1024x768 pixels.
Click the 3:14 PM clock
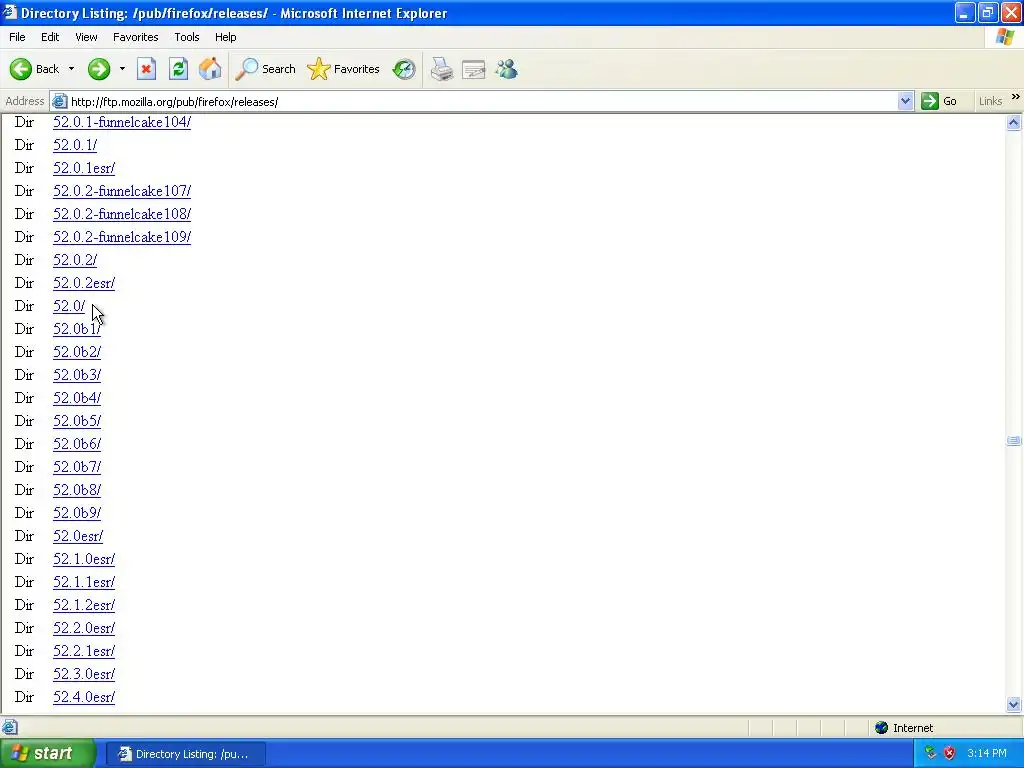point(987,753)
